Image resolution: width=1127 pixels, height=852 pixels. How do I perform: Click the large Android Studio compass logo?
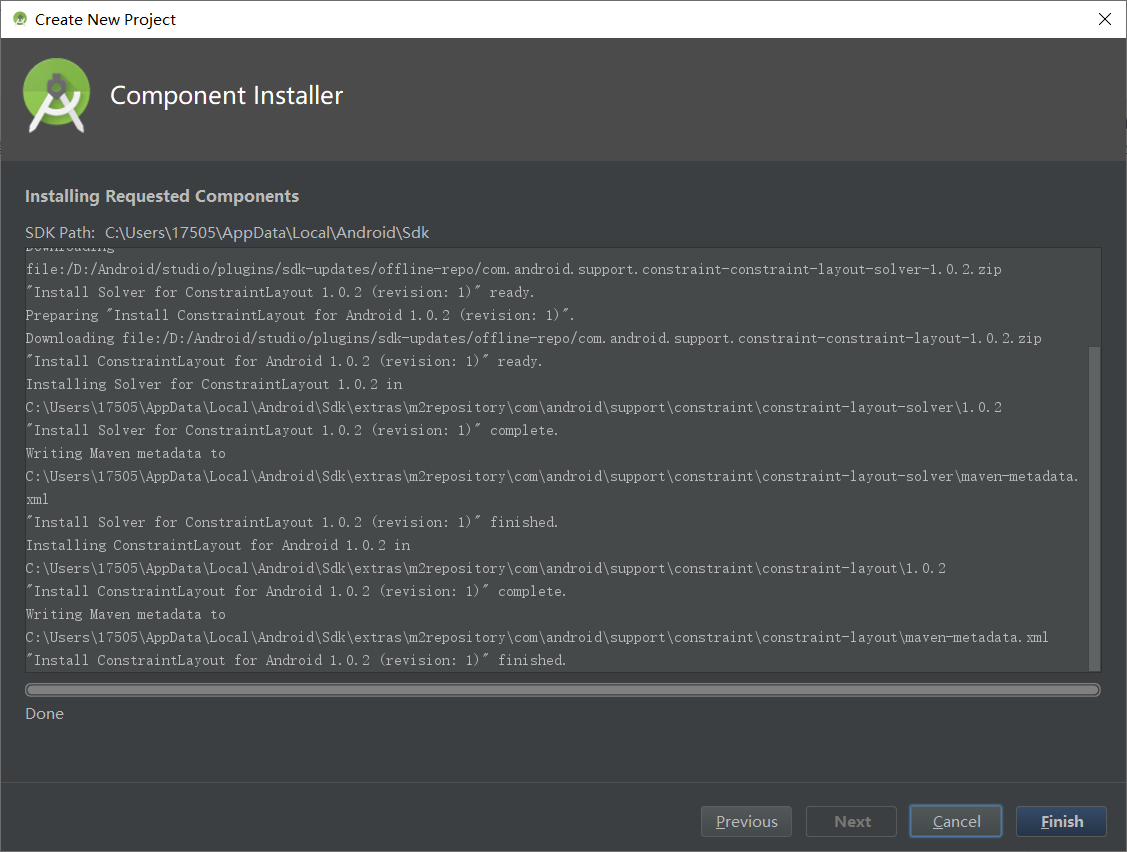click(x=56, y=97)
